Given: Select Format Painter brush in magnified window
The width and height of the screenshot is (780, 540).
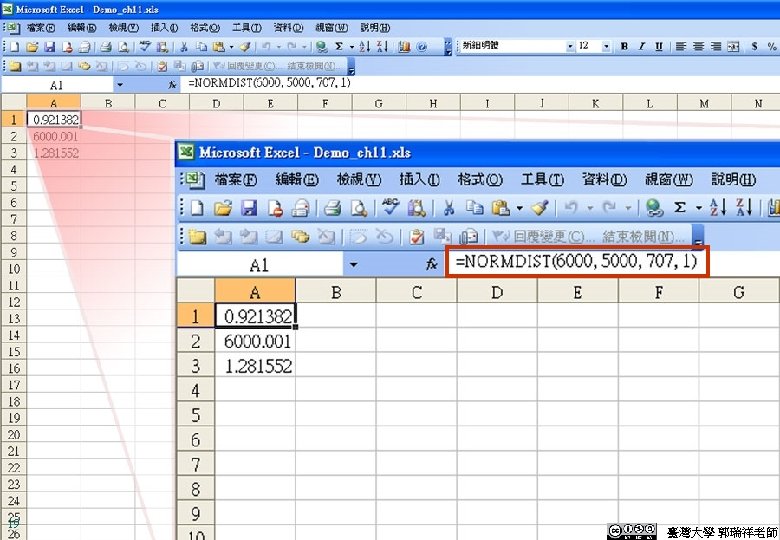Looking at the screenshot, I should tap(540, 208).
